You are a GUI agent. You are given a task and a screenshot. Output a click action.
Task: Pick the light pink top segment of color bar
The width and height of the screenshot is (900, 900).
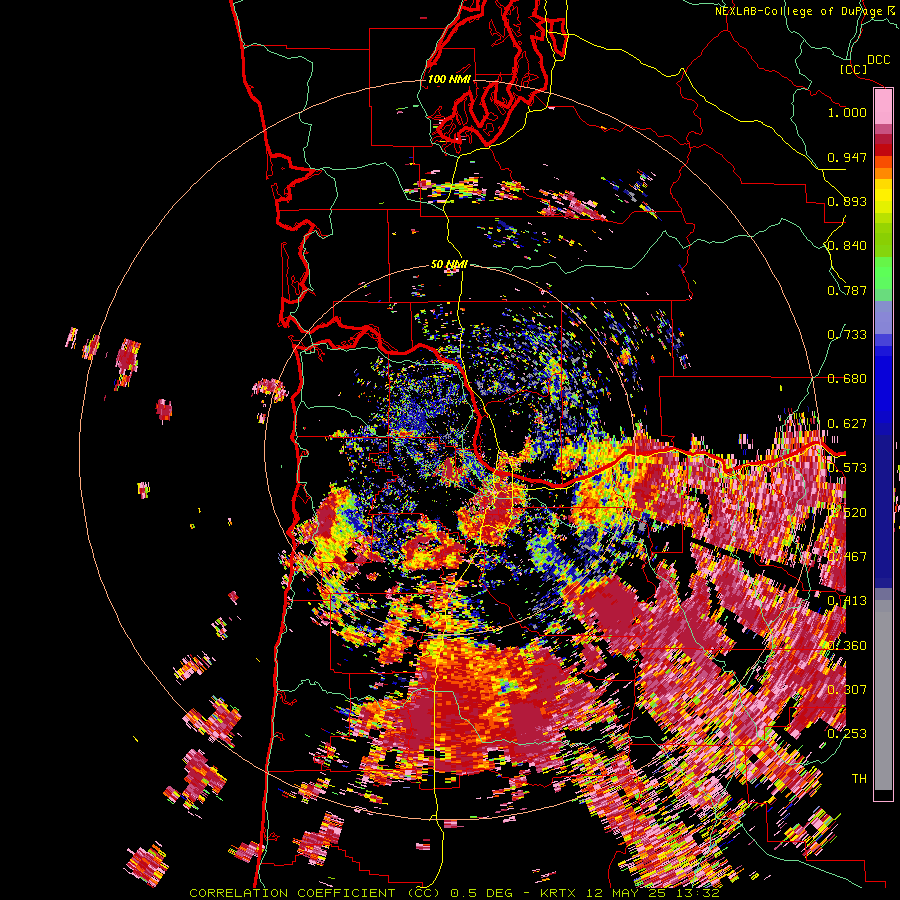[x=883, y=106]
